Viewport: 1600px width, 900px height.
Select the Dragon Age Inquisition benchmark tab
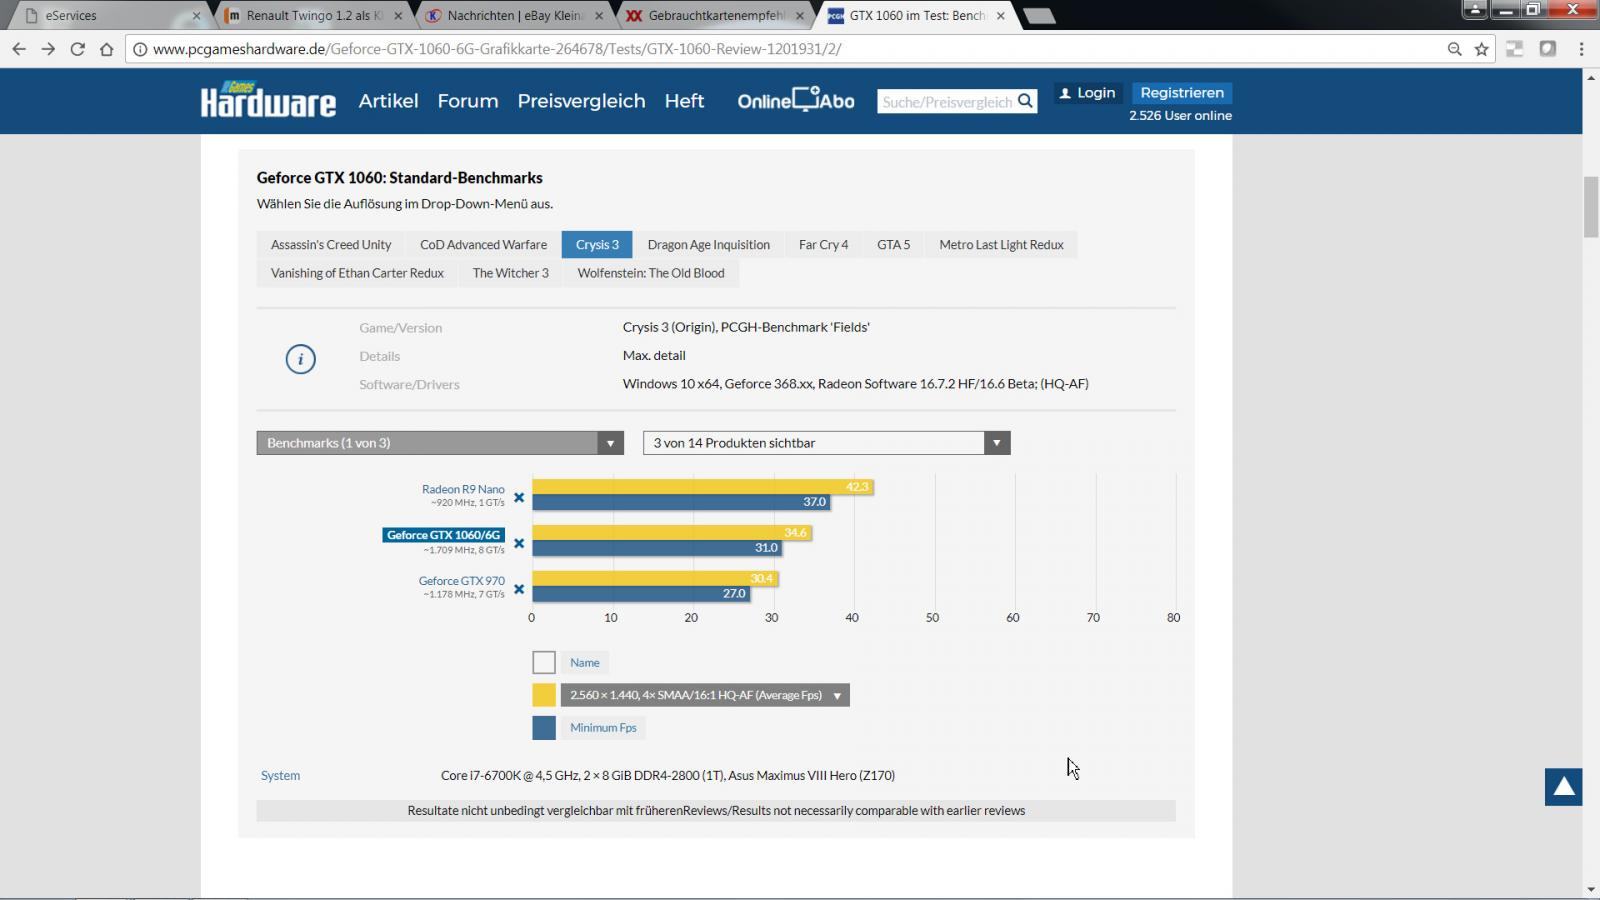[708, 245]
